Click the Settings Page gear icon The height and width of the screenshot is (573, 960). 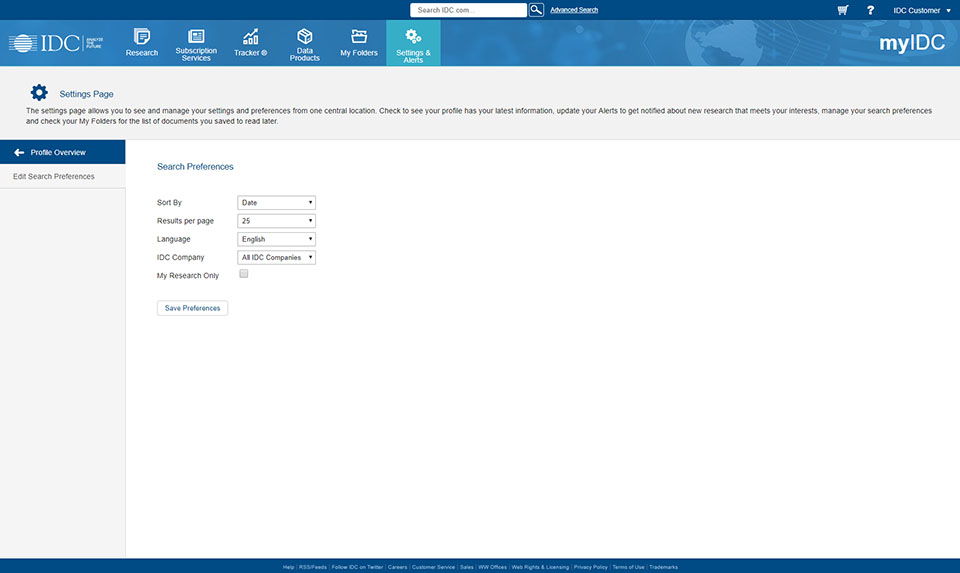pos(39,92)
